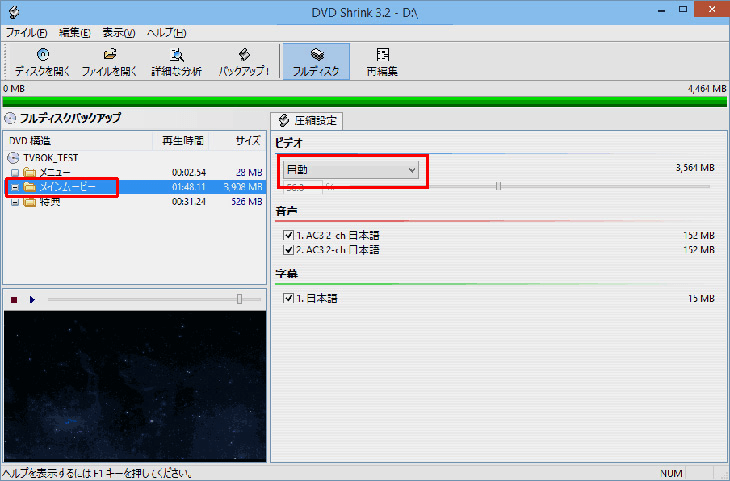Open the video compression 自動 dropdown
730x481 pixels.
[350, 170]
